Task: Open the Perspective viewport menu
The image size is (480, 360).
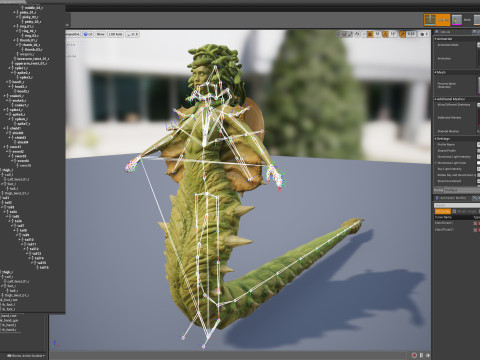Action: [x=73, y=34]
